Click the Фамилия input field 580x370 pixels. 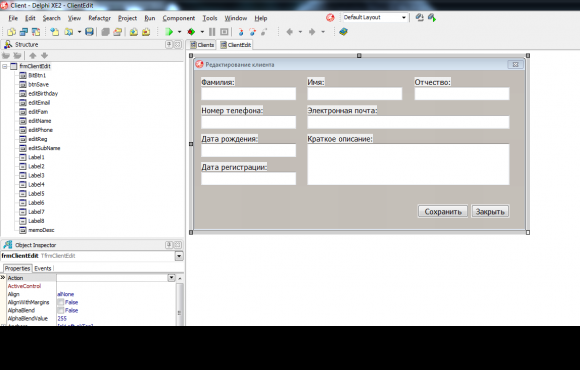249,94
